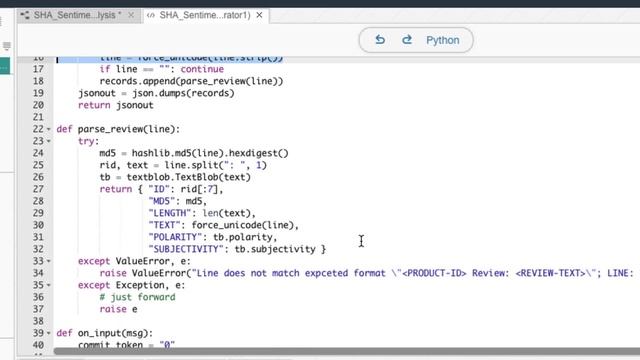Click the undo arrow icon
The width and height of the screenshot is (640, 360).
tap(380, 40)
